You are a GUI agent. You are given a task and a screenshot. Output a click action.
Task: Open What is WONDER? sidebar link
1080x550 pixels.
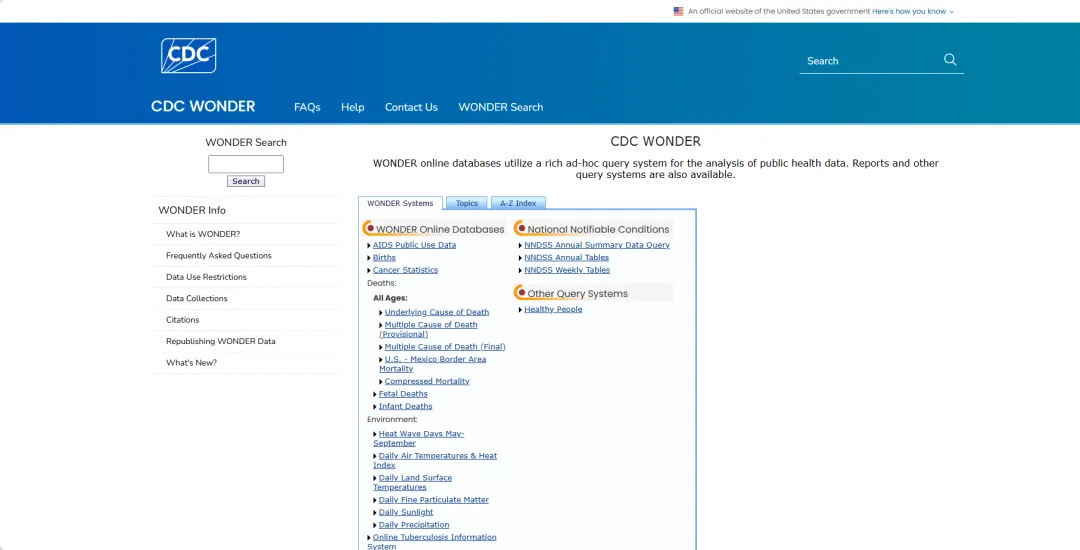click(203, 234)
